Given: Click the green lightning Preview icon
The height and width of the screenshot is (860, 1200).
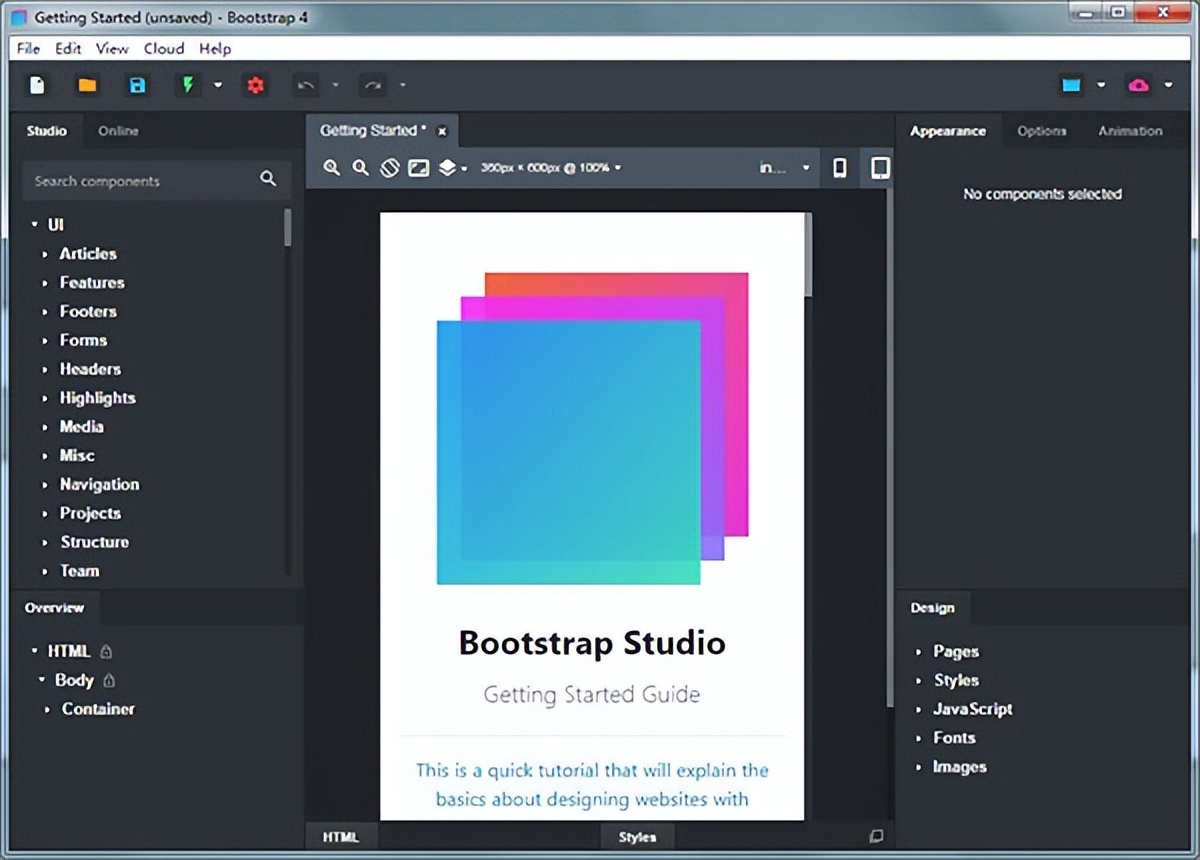Looking at the screenshot, I should pyautogui.click(x=187, y=86).
